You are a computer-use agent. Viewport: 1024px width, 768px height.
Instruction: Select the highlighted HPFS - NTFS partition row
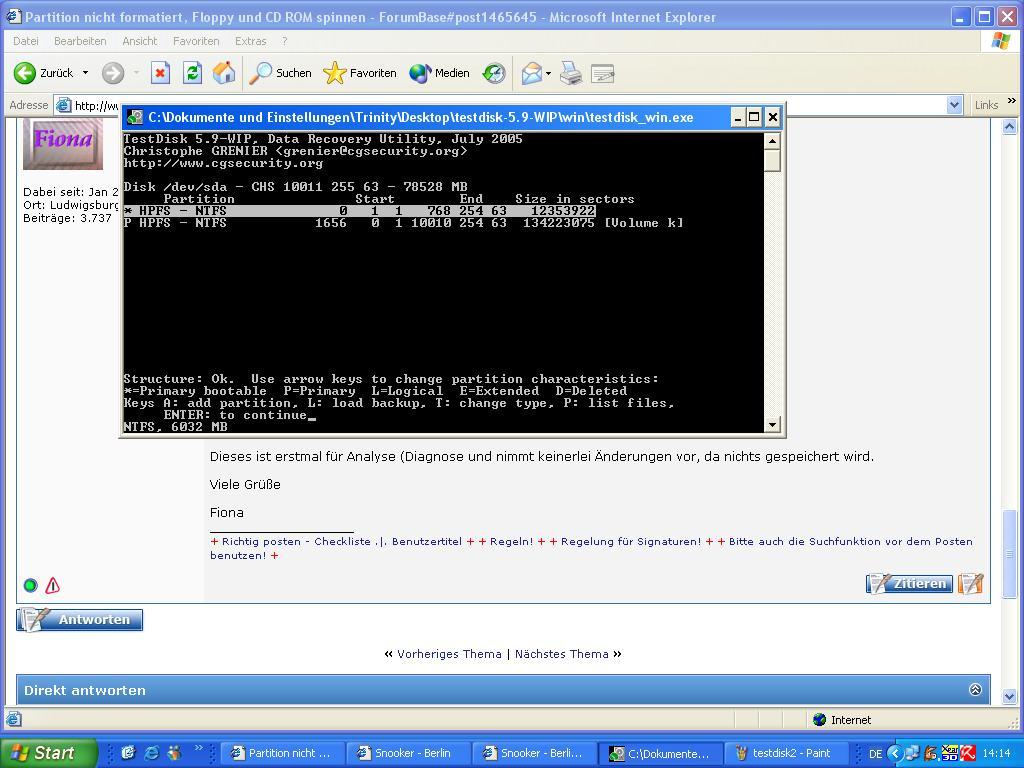point(359,211)
